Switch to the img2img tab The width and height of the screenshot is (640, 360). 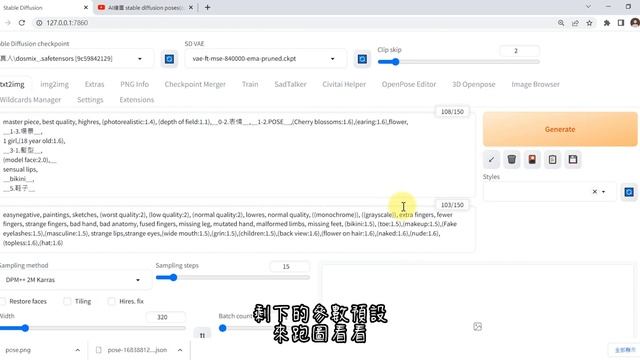click(54, 84)
